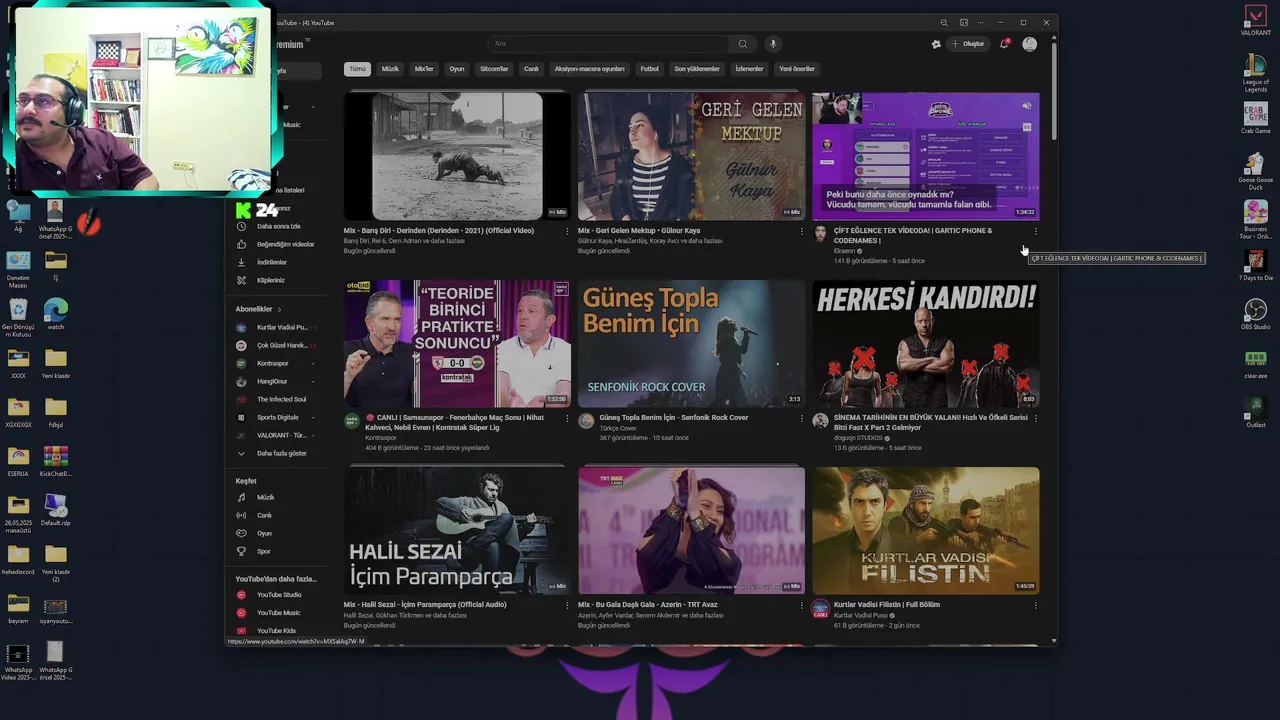Select the Yeni öneriler chip
This screenshot has width=1280, height=720.
point(797,69)
